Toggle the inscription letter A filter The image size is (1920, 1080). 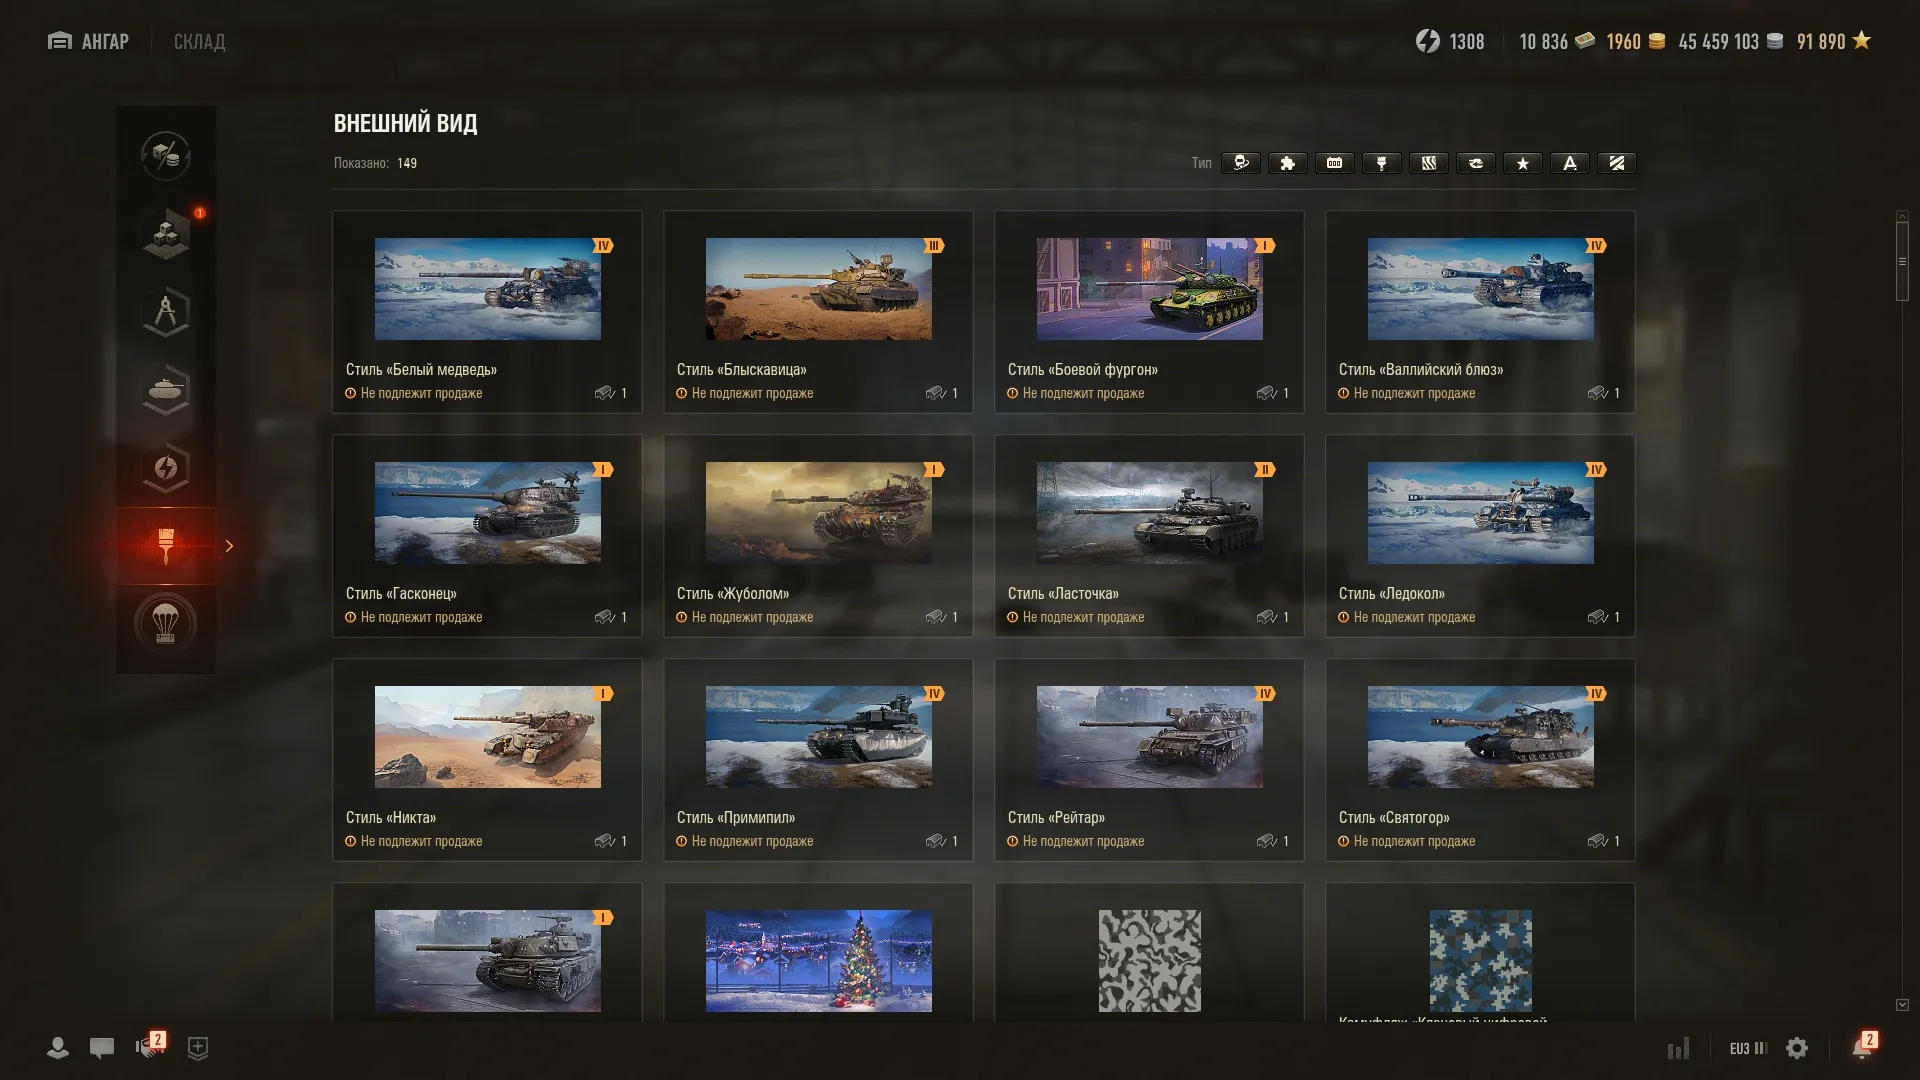pyautogui.click(x=1569, y=163)
